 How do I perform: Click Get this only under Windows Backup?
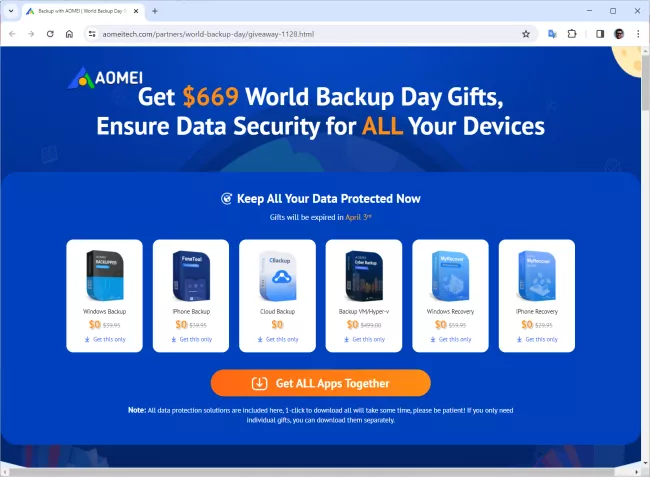[105, 339]
